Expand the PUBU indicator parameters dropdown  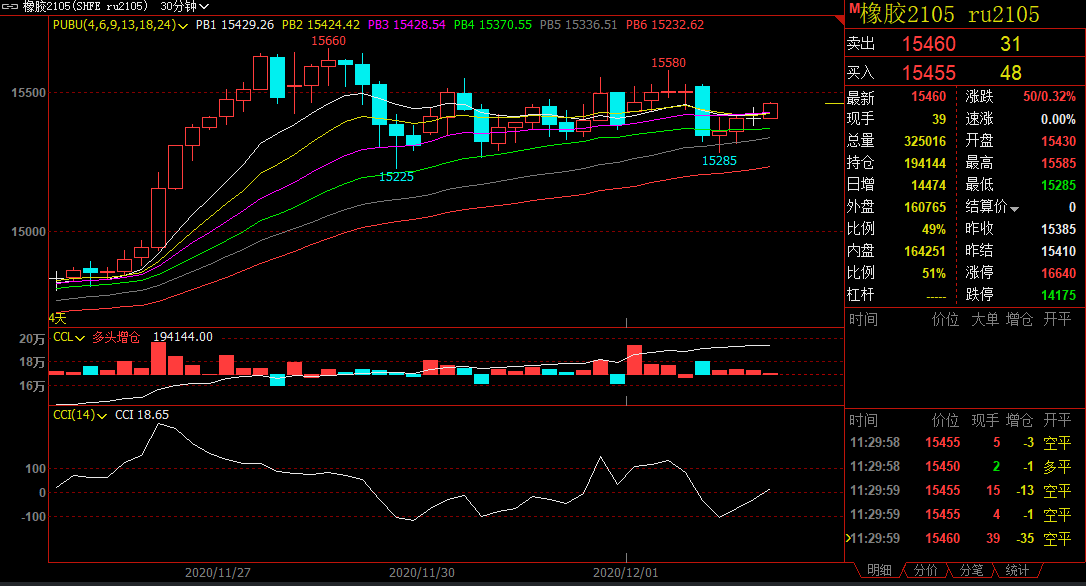coord(182,25)
